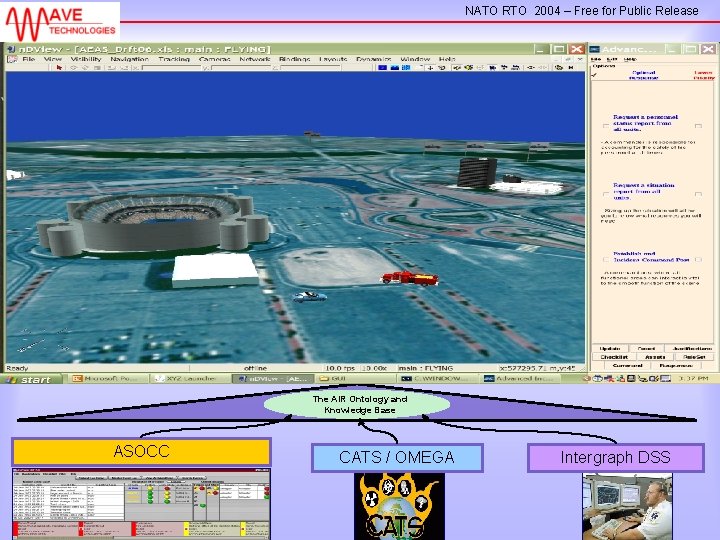The image size is (720, 540).
Task: Open Help menu in Advanced window
Action: [x=630, y=59]
